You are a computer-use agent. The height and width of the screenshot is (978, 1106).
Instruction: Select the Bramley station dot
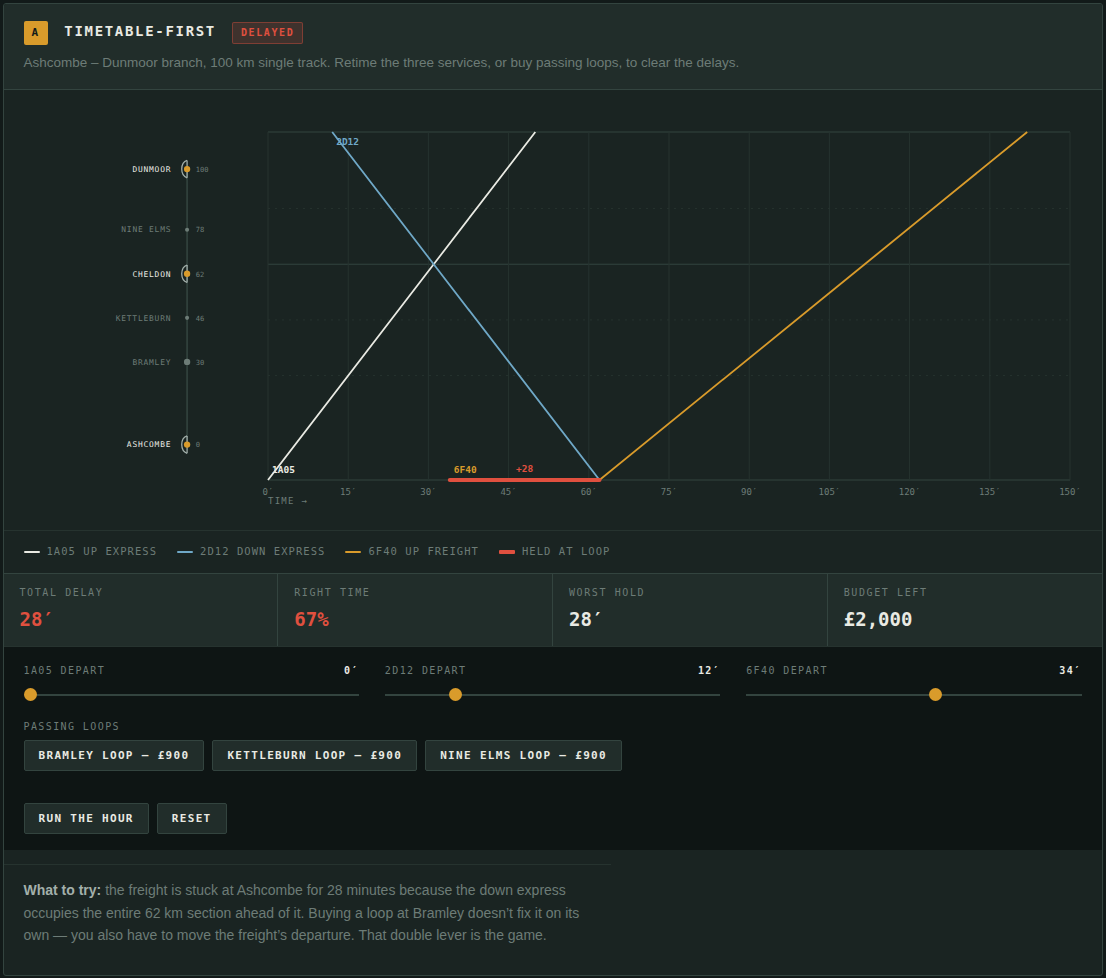[x=187, y=362]
